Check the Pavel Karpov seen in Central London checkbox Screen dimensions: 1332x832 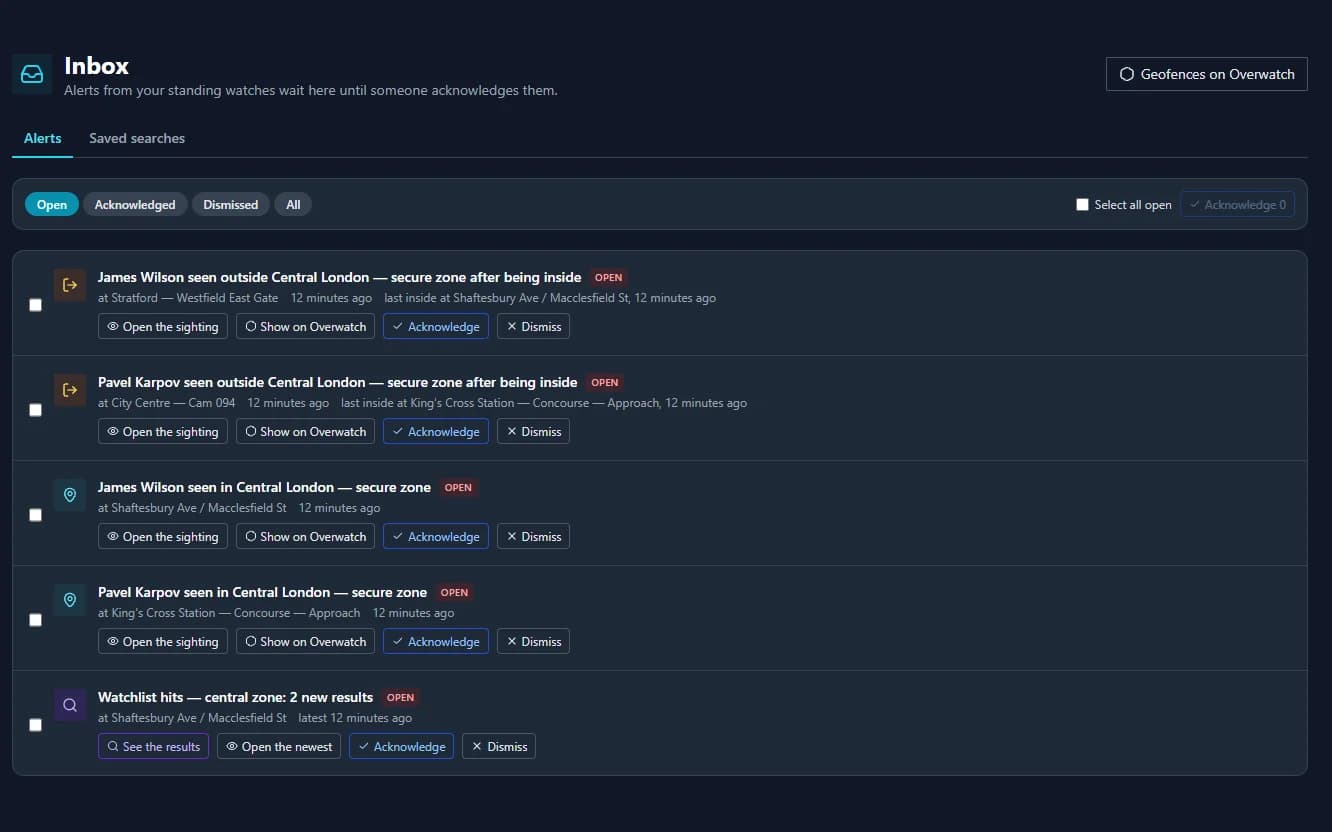click(35, 620)
